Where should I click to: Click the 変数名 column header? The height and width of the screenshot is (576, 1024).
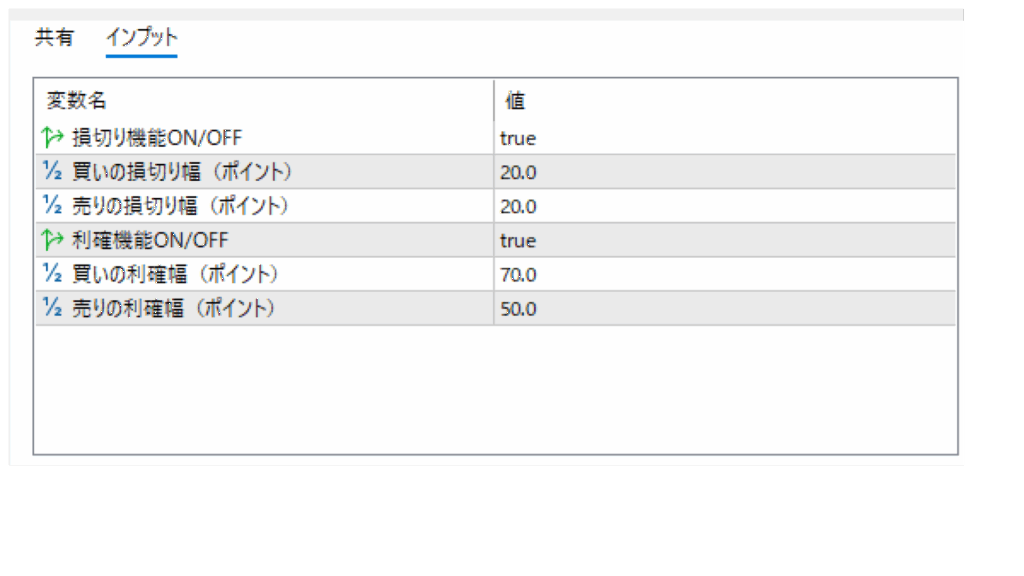[x=77, y=100]
